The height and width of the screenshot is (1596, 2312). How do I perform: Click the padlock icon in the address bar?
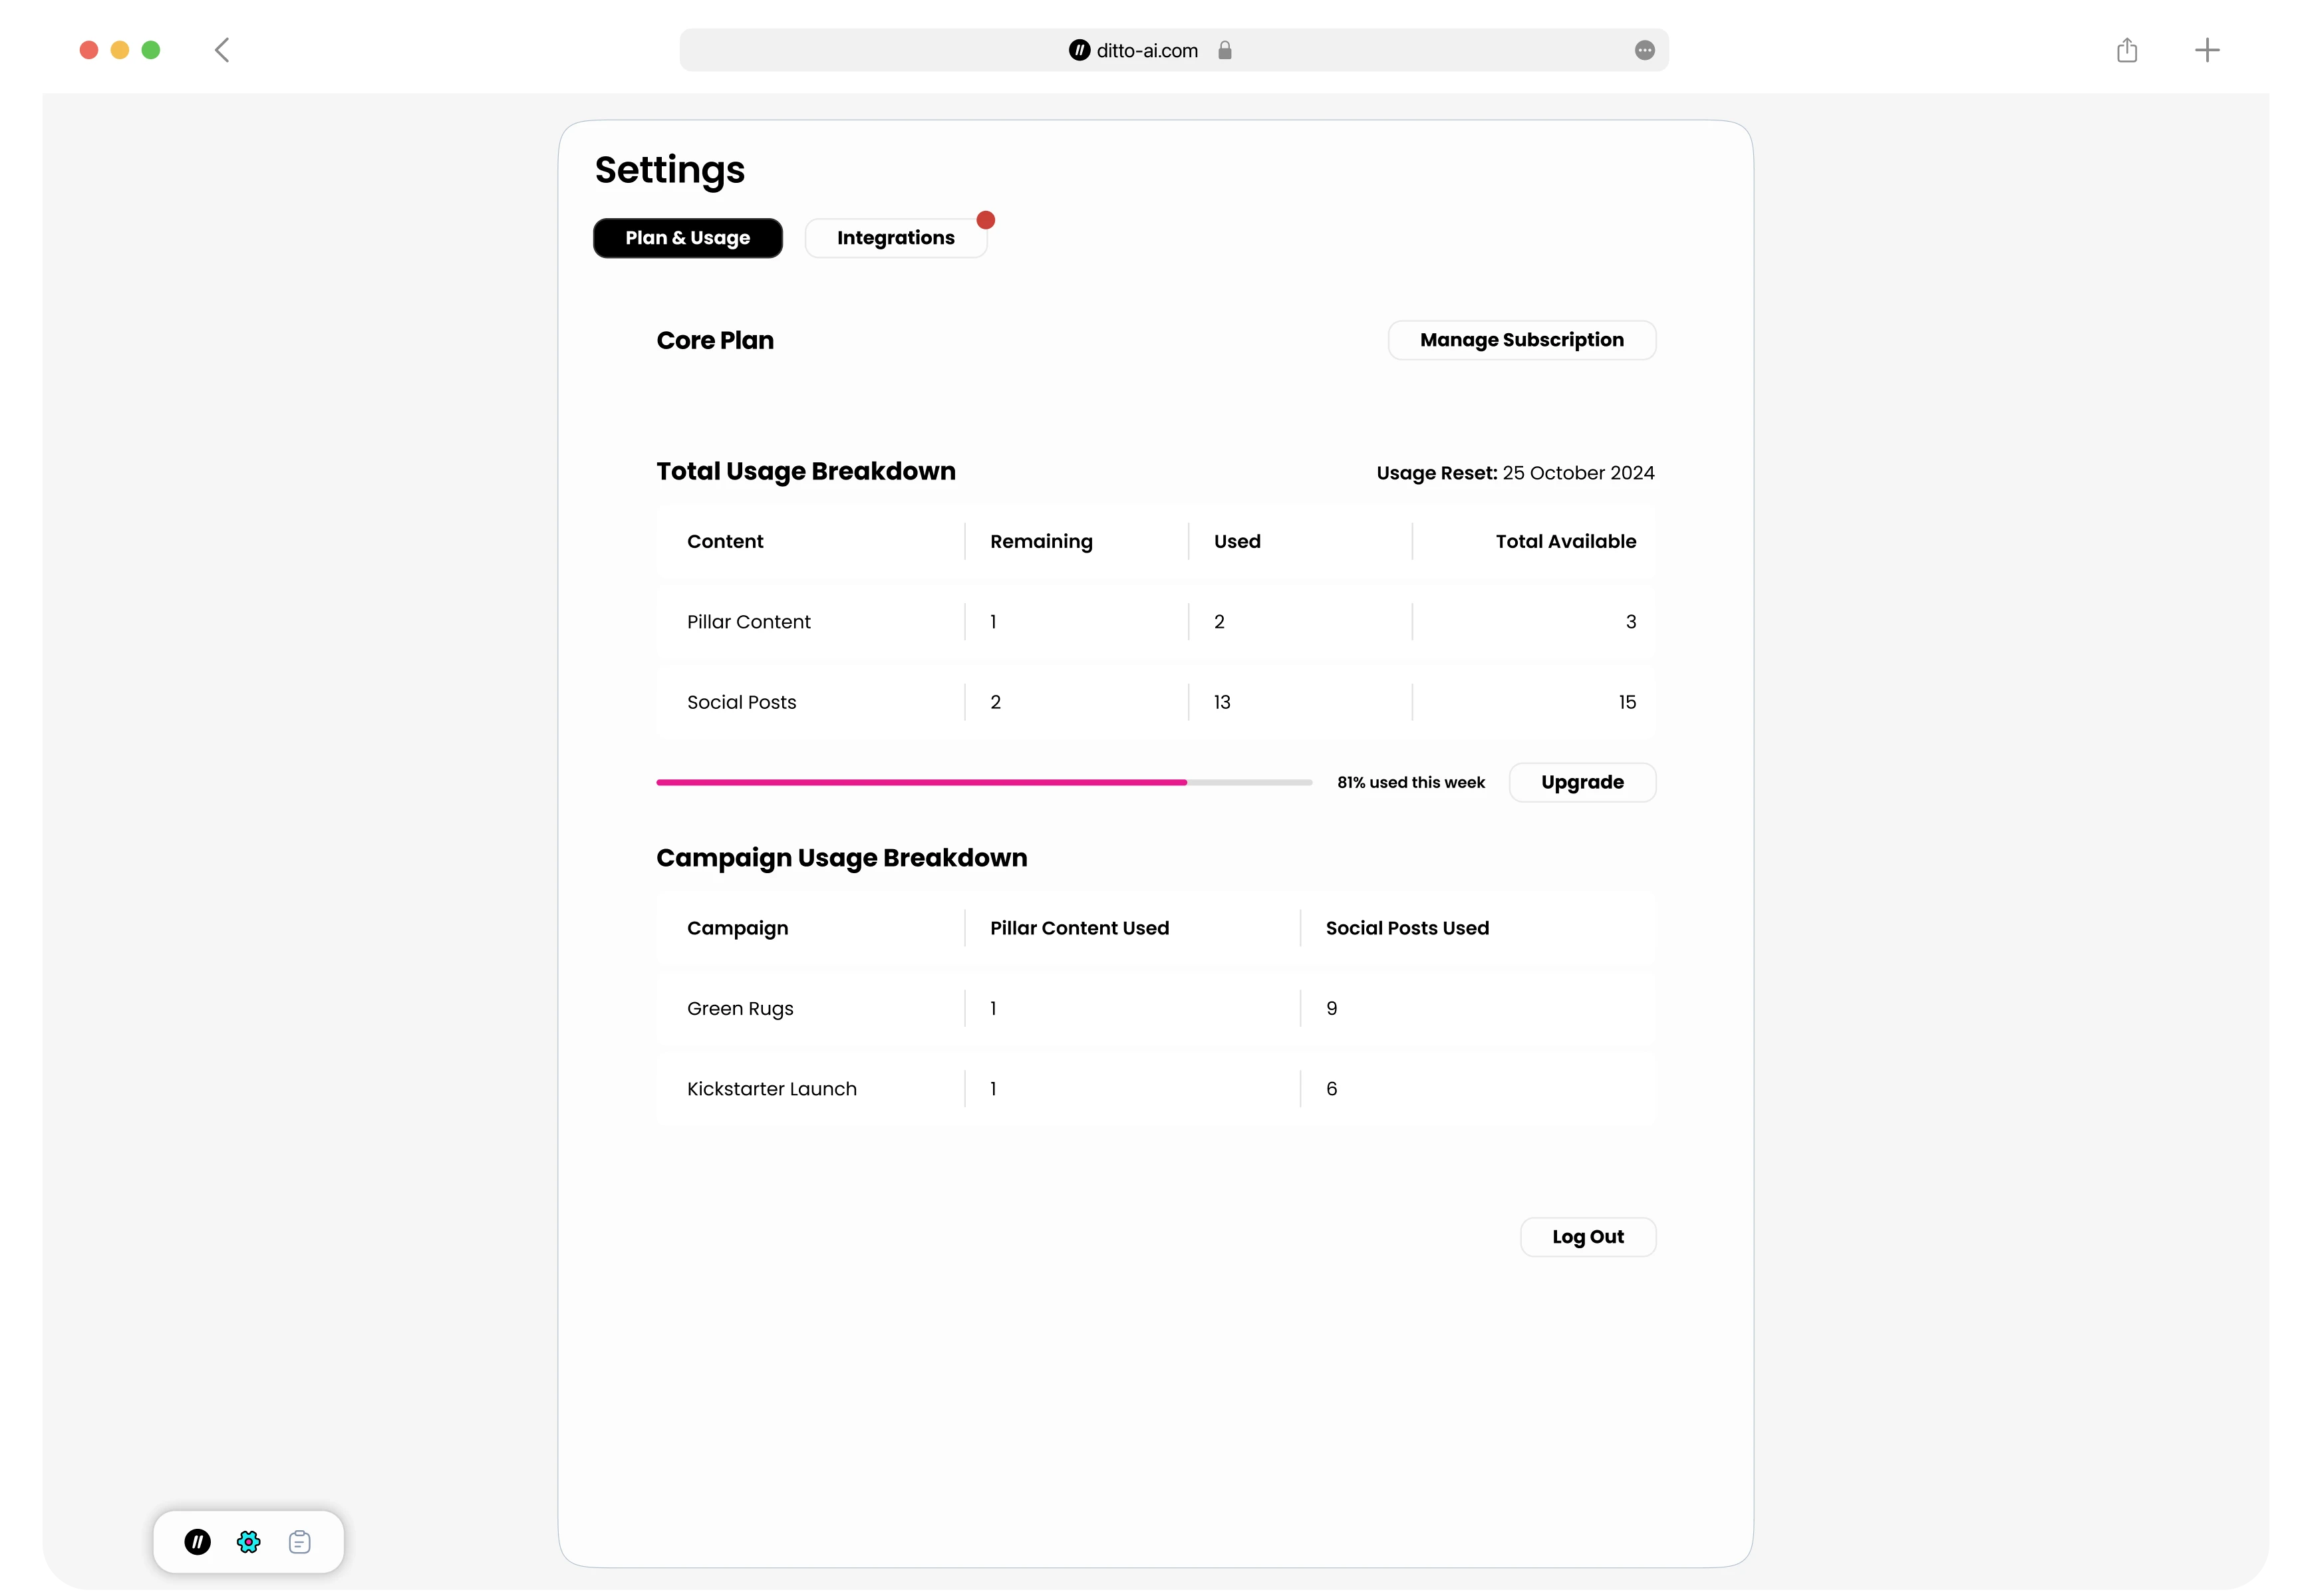(1225, 50)
